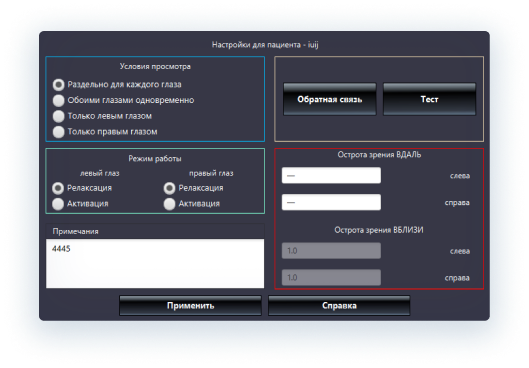The height and width of the screenshot is (368, 529).
Task: Select 'Обоими глазами одновременно' option
Action: coord(58,100)
